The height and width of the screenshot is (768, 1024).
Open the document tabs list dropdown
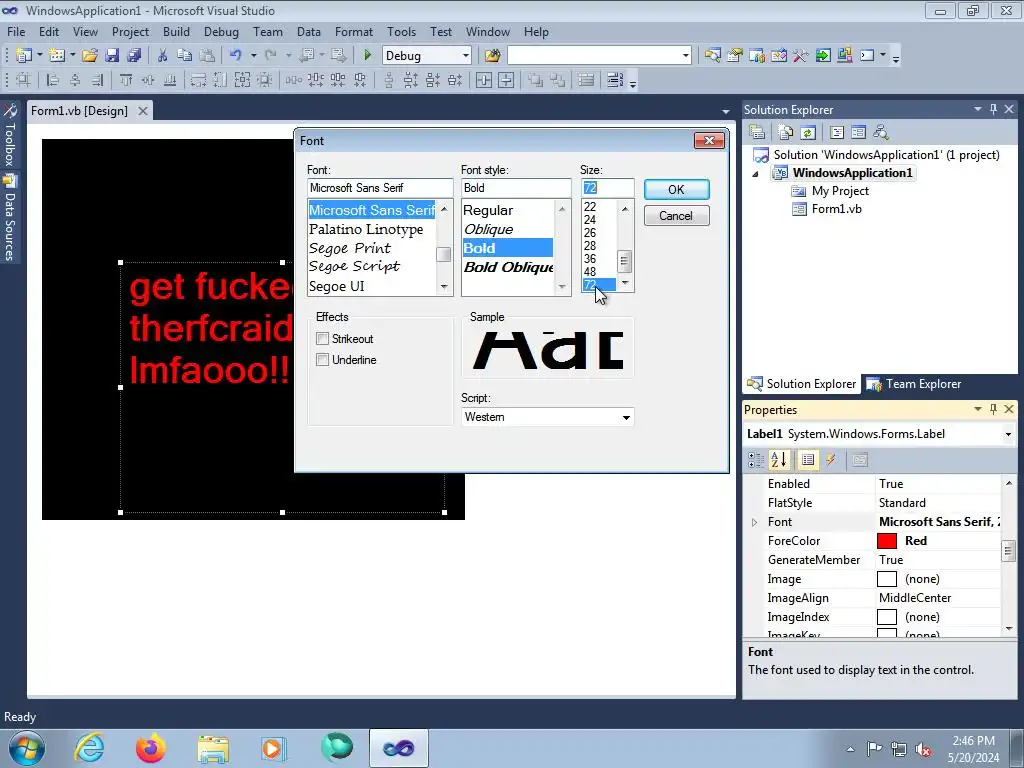[726, 112]
